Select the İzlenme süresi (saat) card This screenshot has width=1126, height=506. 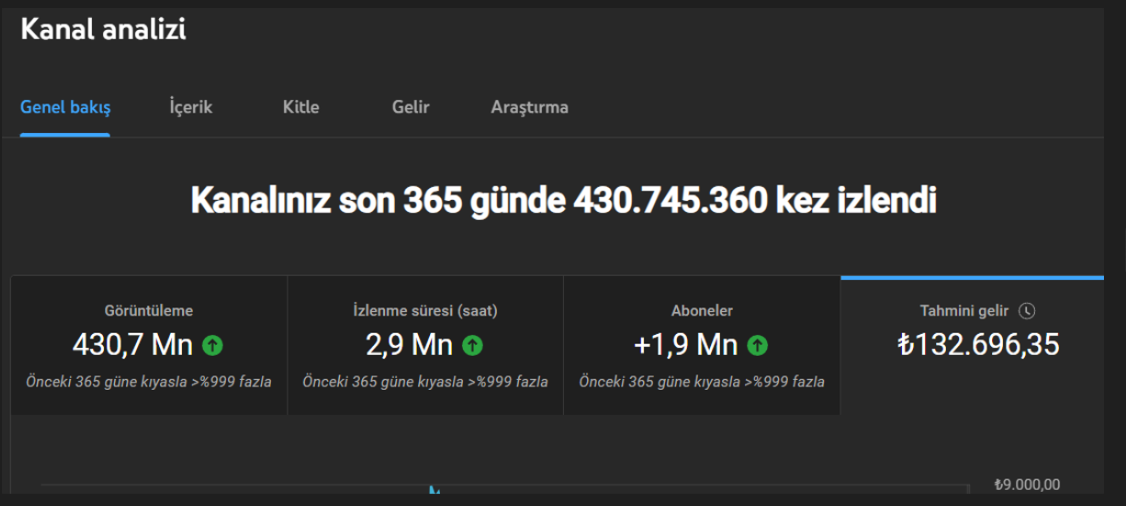point(425,345)
